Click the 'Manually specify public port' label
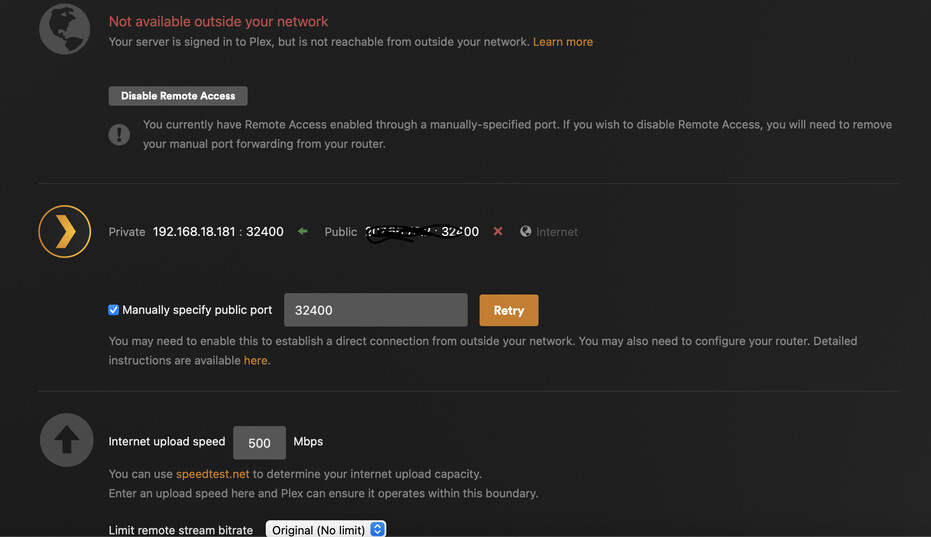This screenshot has width=931, height=537. pos(197,310)
